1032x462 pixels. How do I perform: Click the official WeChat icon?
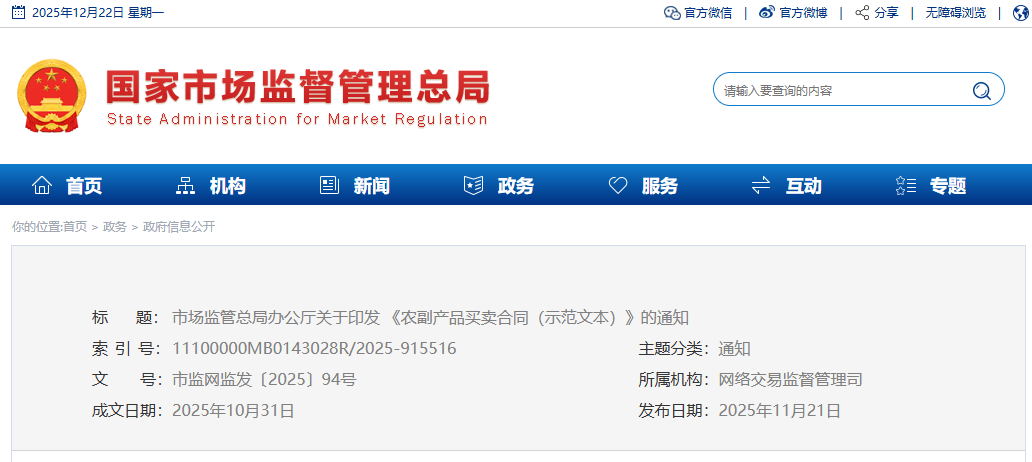pyautogui.click(x=672, y=13)
